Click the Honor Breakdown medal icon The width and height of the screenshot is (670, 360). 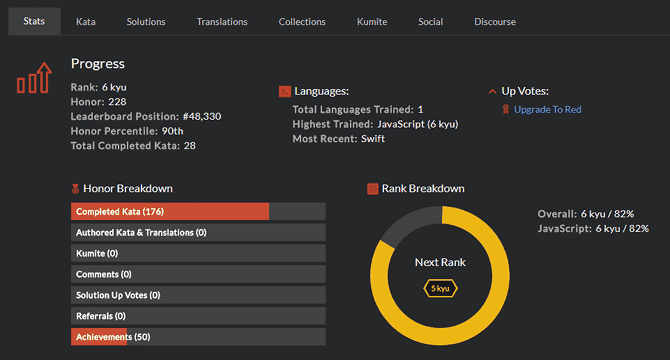point(75,188)
